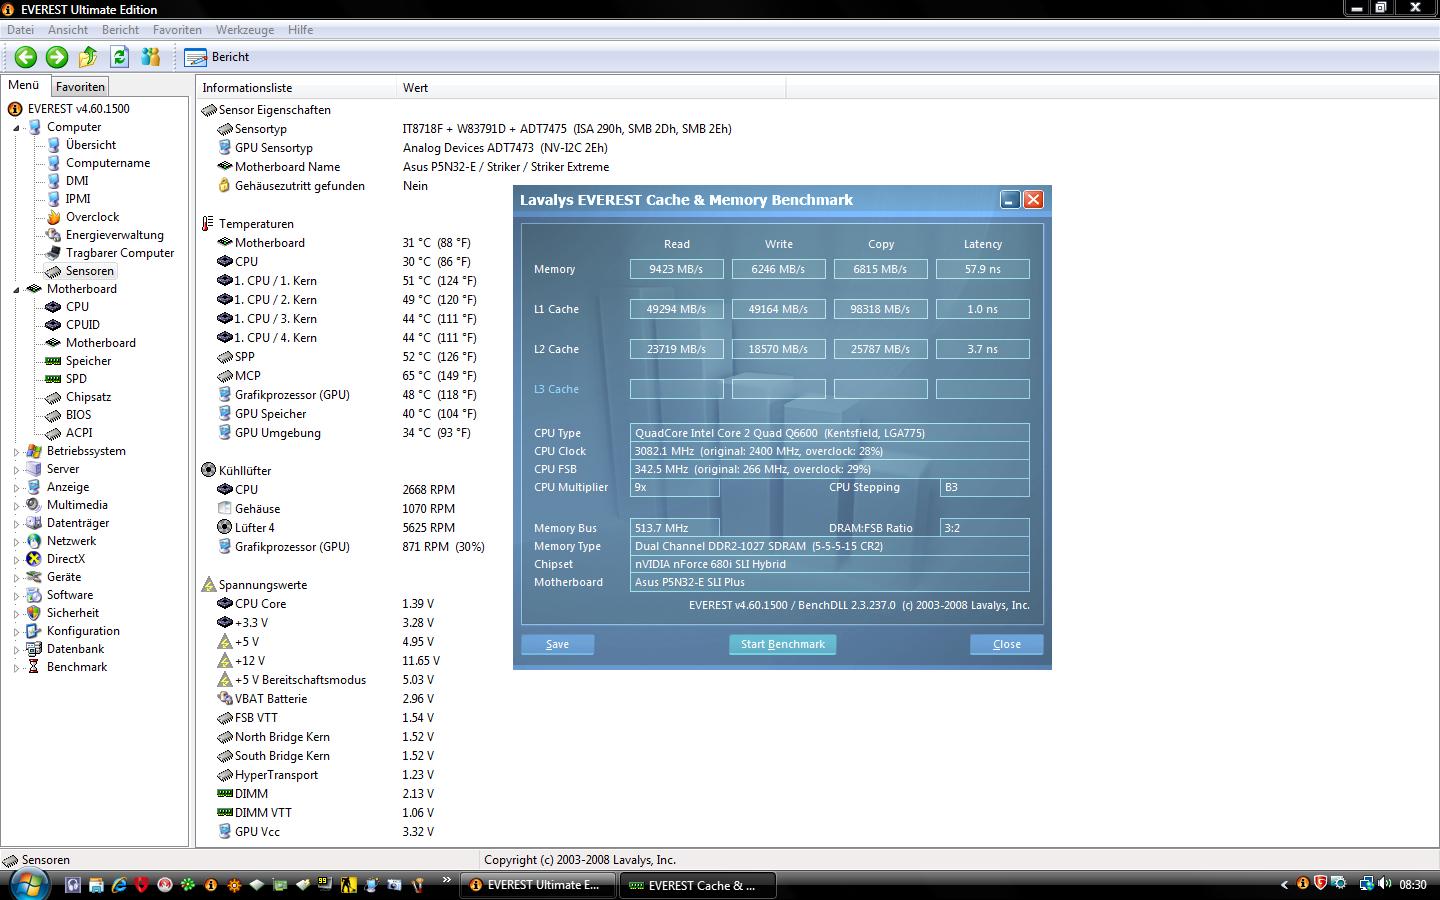Select Energieverwaltung in the tree
The image size is (1440, 900).
114,235
